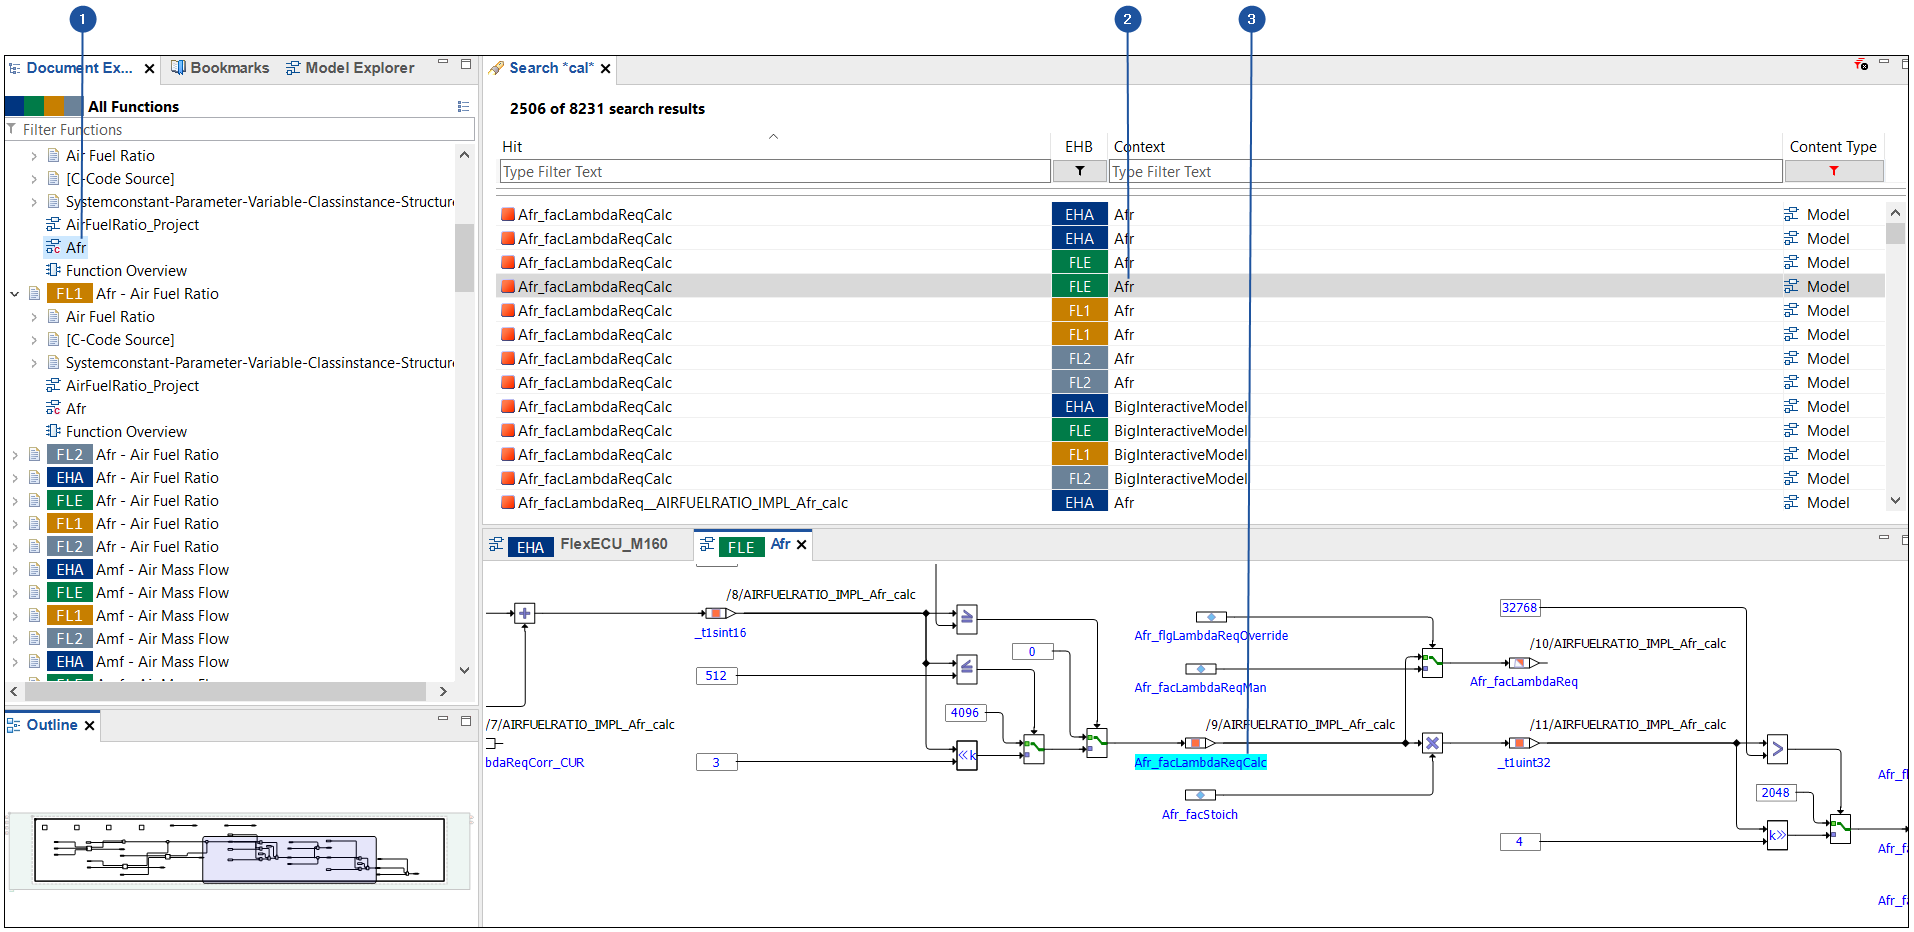
Task: Click the reset all filters icon
Action: pos(1861,65)
